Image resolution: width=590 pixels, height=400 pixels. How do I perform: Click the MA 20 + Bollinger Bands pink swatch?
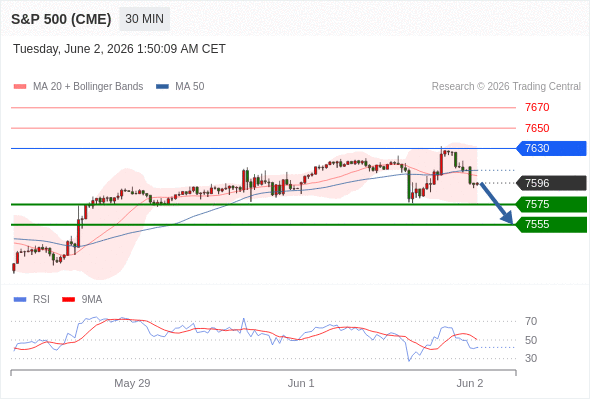20,87
